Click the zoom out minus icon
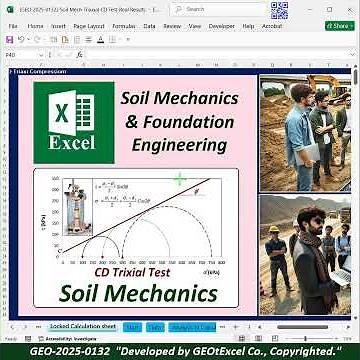This screenshot has height=360, width=360. click(x=286, y=338)
